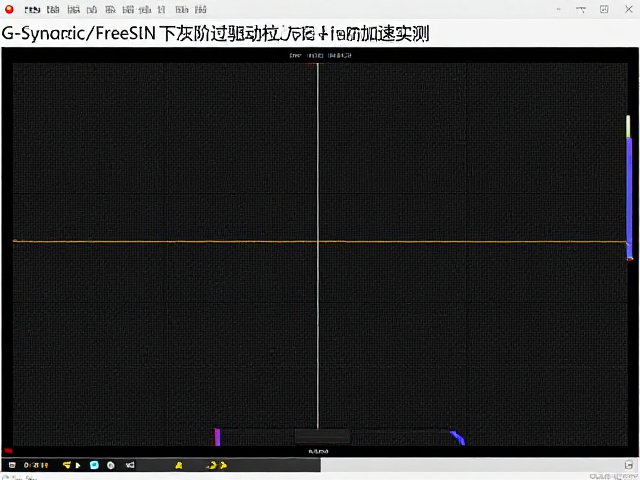Click the magenta bar at bottom of graph

point(217,437)
